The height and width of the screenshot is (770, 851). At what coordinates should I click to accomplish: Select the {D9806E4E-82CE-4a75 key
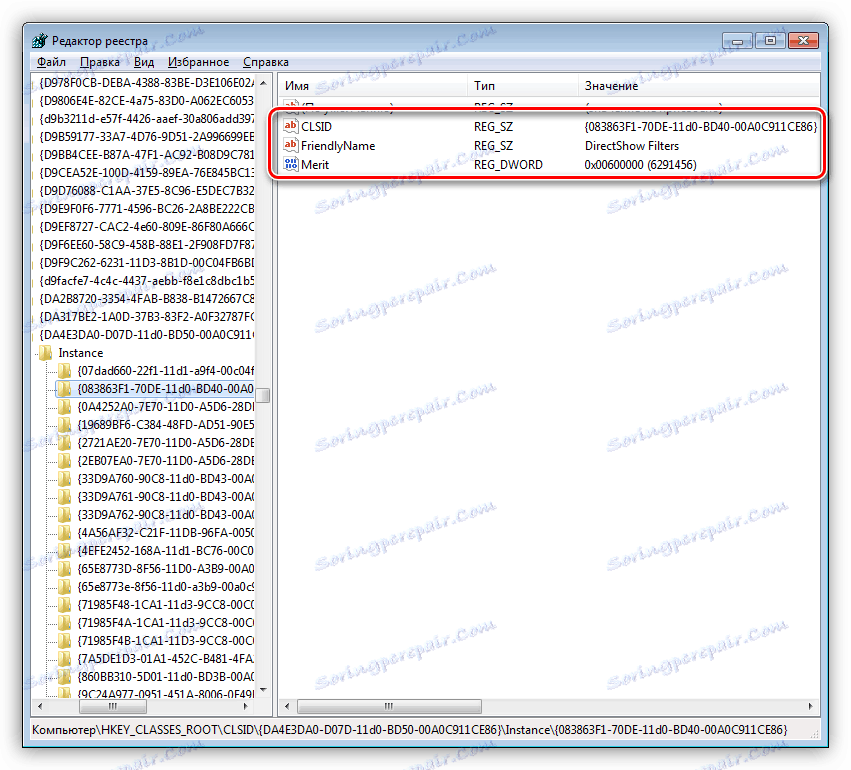click(x=146, y=100)
